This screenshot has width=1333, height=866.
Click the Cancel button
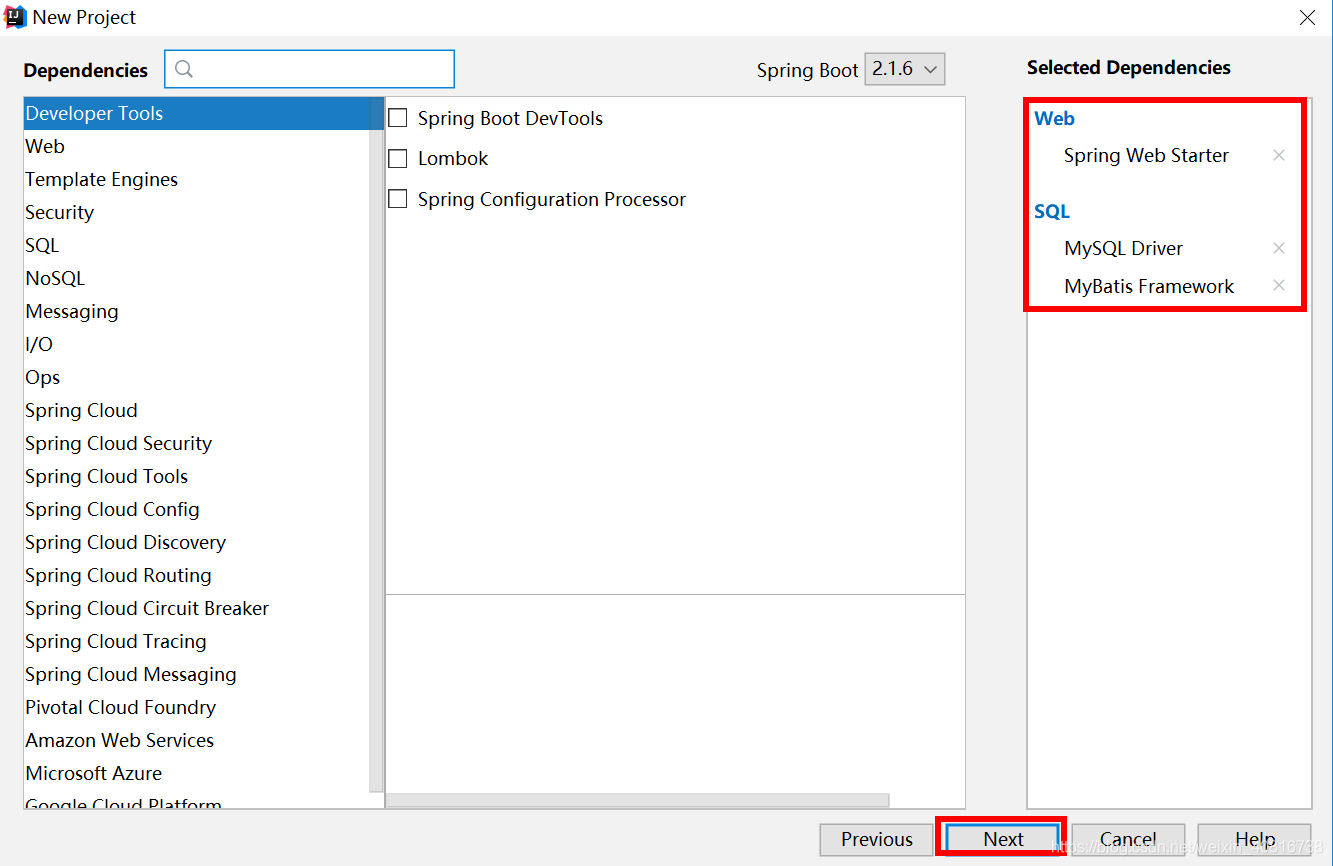coord(1128,839)
